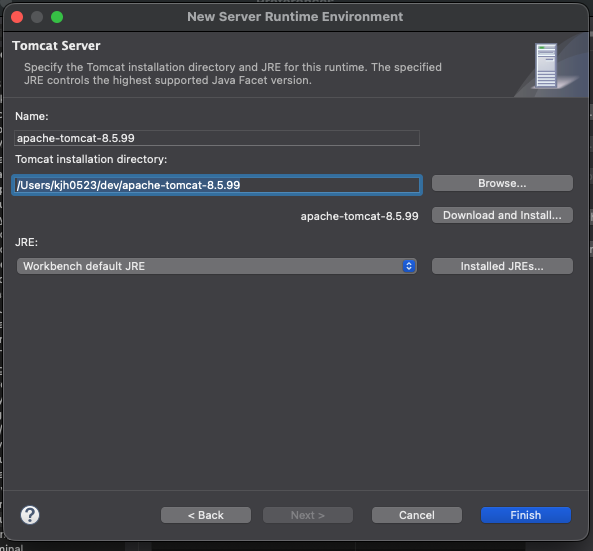Focus the Name text field
Image resolution: width=593 pixels, height=551 pixels.
point(217,138)
